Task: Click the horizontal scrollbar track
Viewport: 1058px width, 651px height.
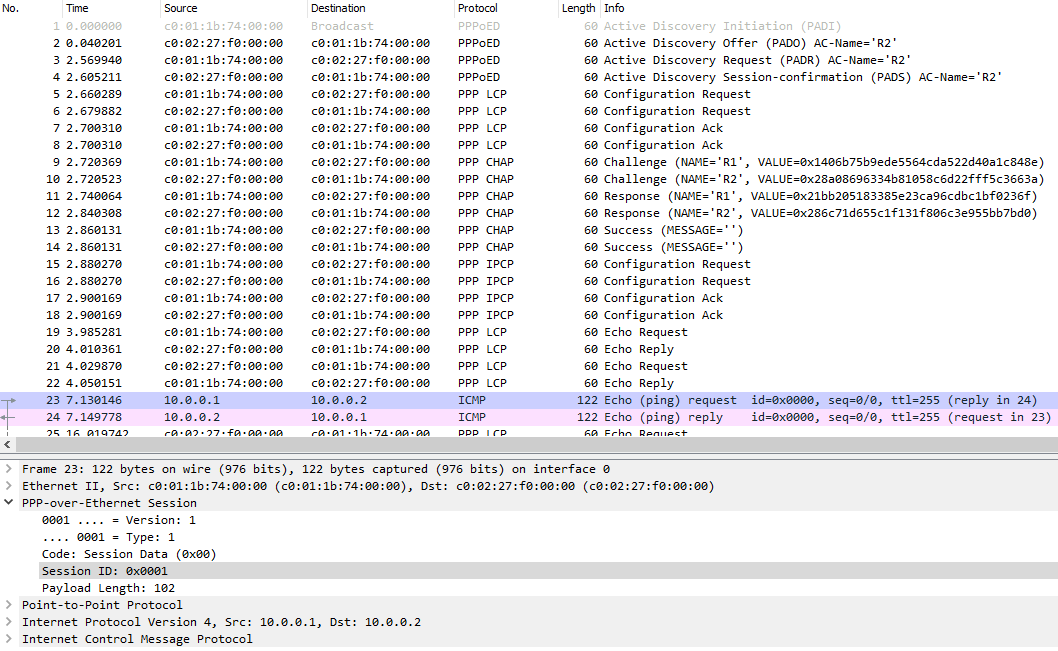Action: [x=536, y=445]
